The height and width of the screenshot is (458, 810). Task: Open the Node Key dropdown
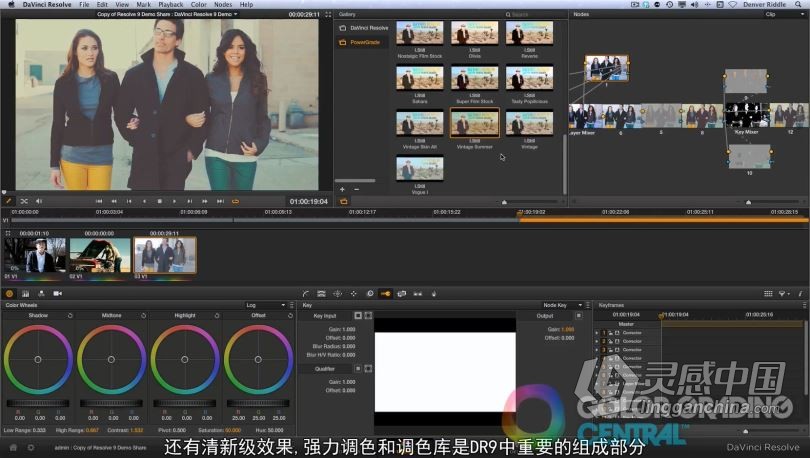click(562, 305)
